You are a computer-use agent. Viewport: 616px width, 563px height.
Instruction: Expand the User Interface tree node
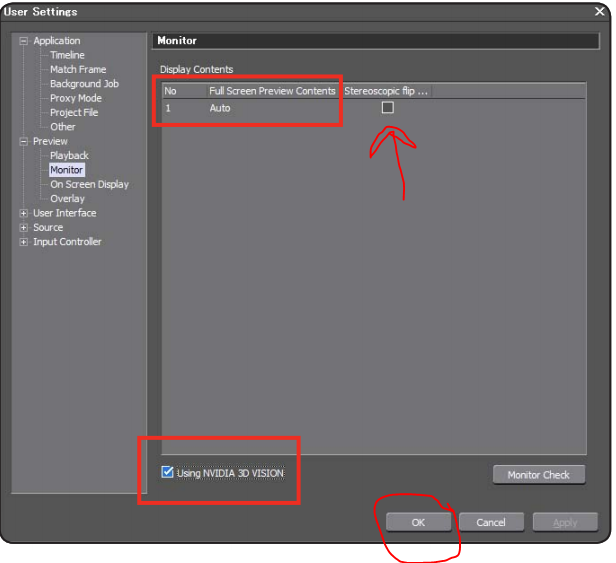24,213
